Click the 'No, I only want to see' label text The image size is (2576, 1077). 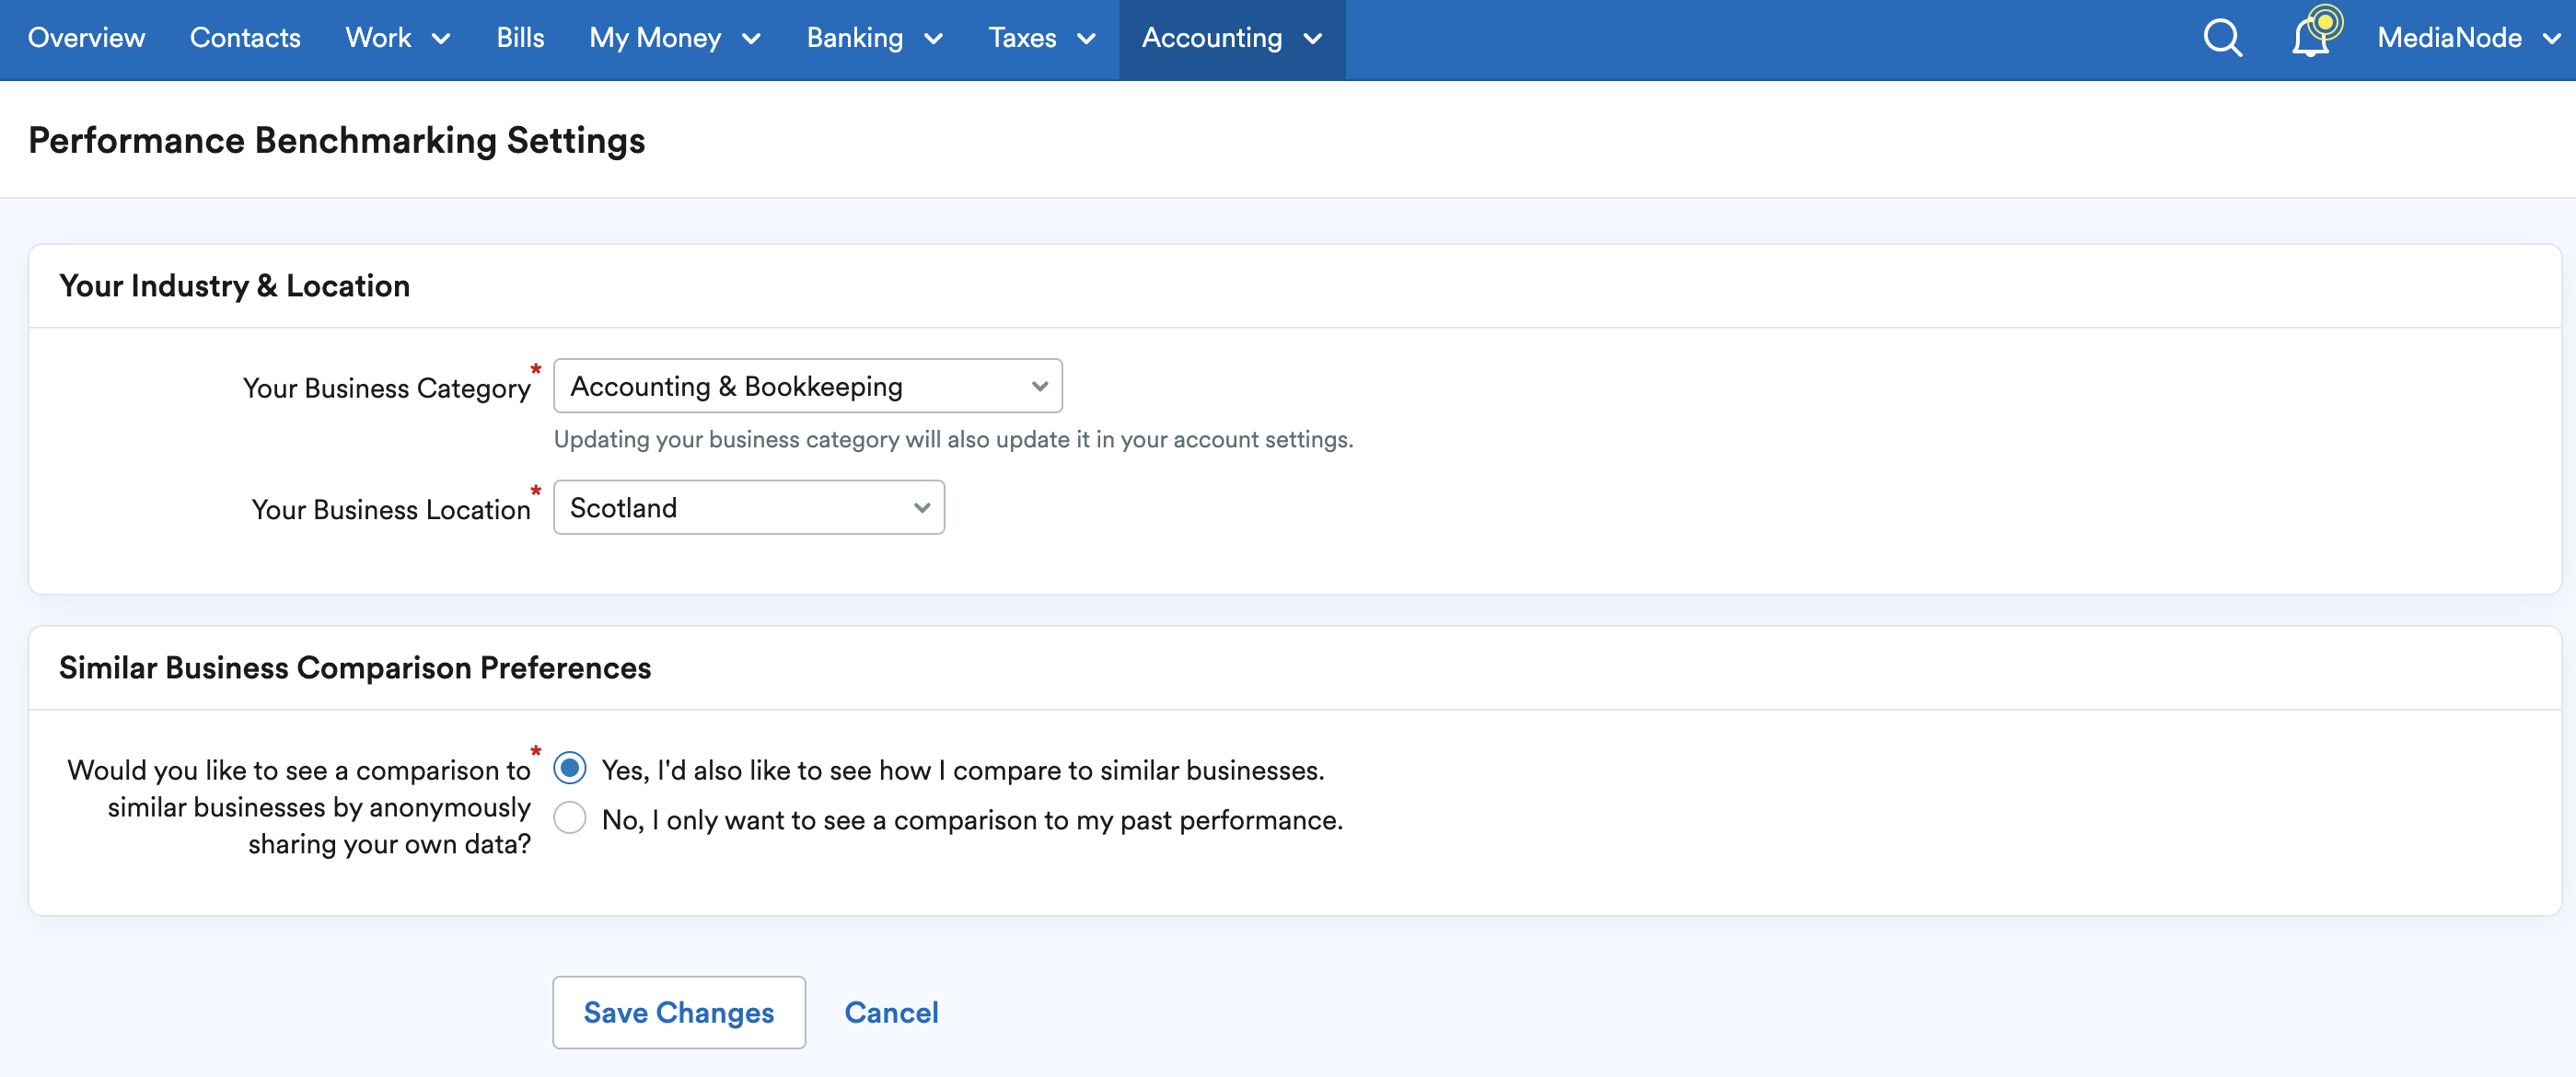(972, 820)
